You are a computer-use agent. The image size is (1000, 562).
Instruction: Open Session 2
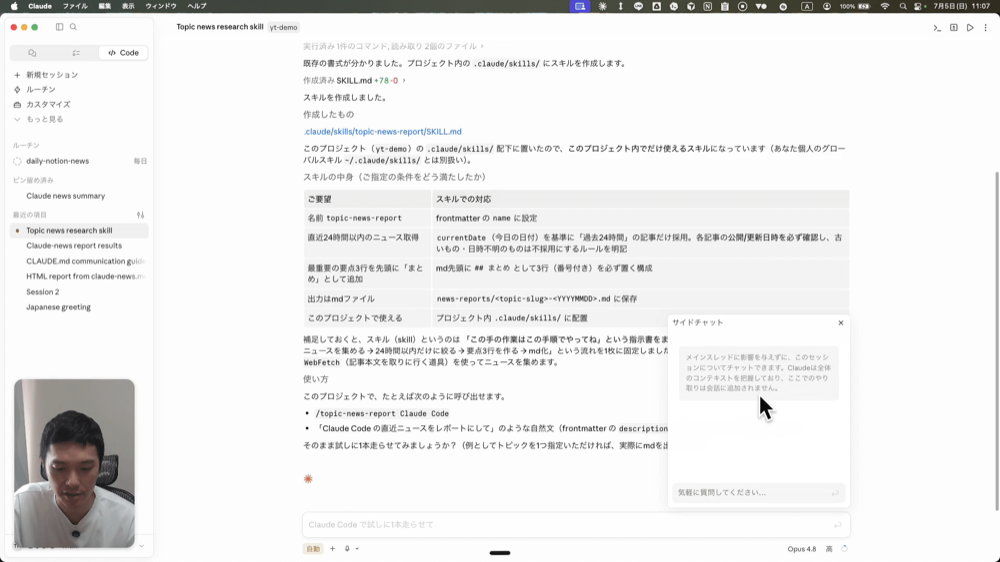pos(79,292)
